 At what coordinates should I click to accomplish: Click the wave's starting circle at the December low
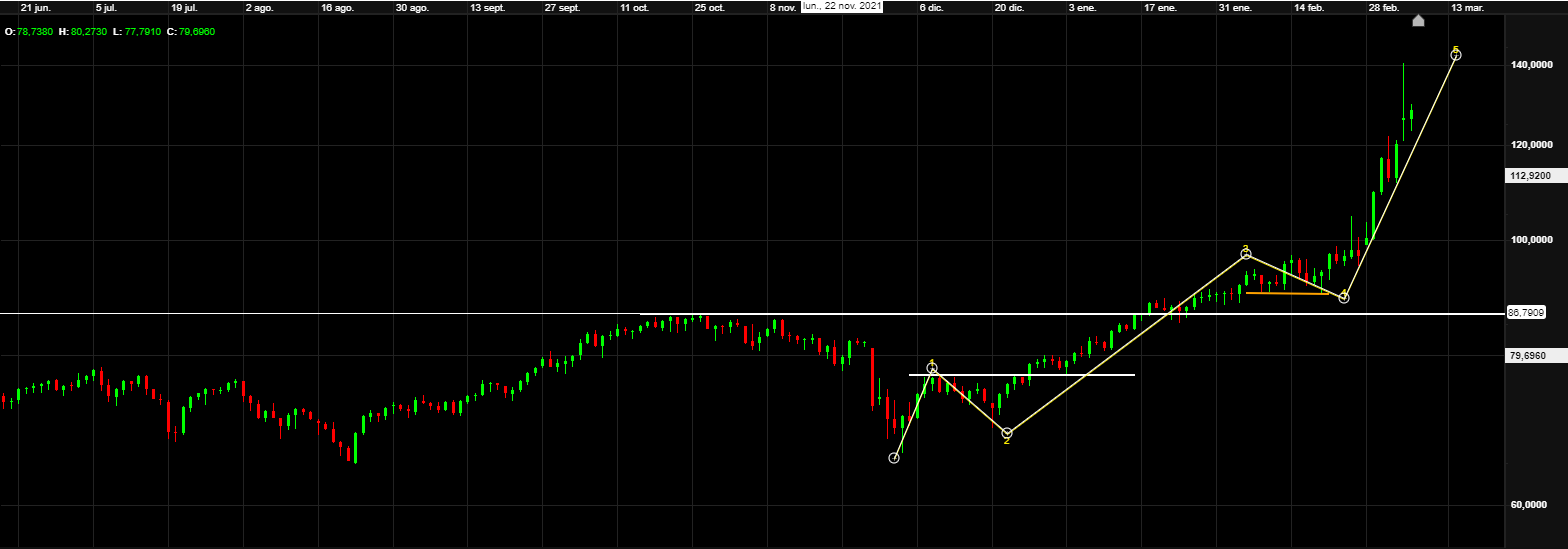pos(894,458)
